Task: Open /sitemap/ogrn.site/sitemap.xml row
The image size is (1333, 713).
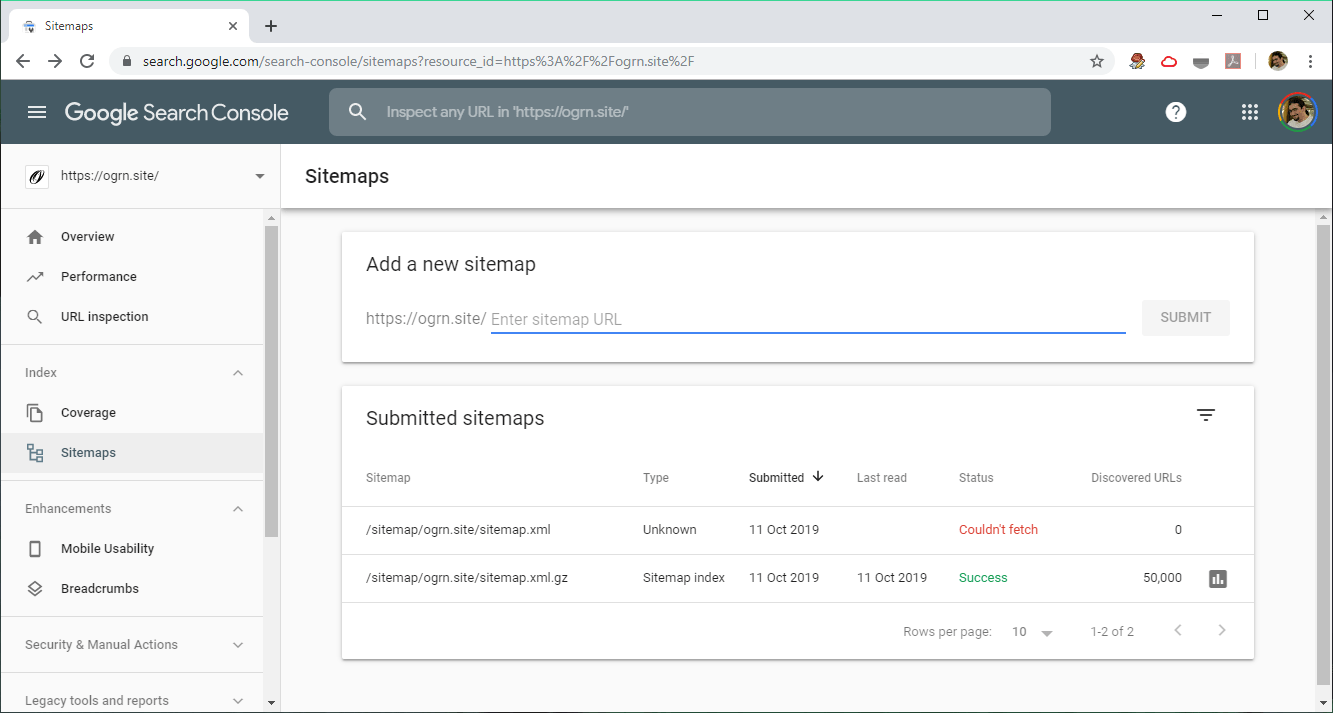Action: click(x=798, y=530)
